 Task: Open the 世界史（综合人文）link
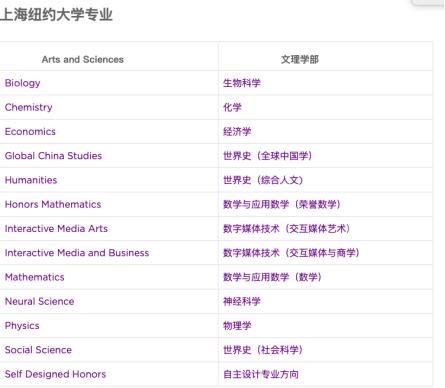coord(263,180)
